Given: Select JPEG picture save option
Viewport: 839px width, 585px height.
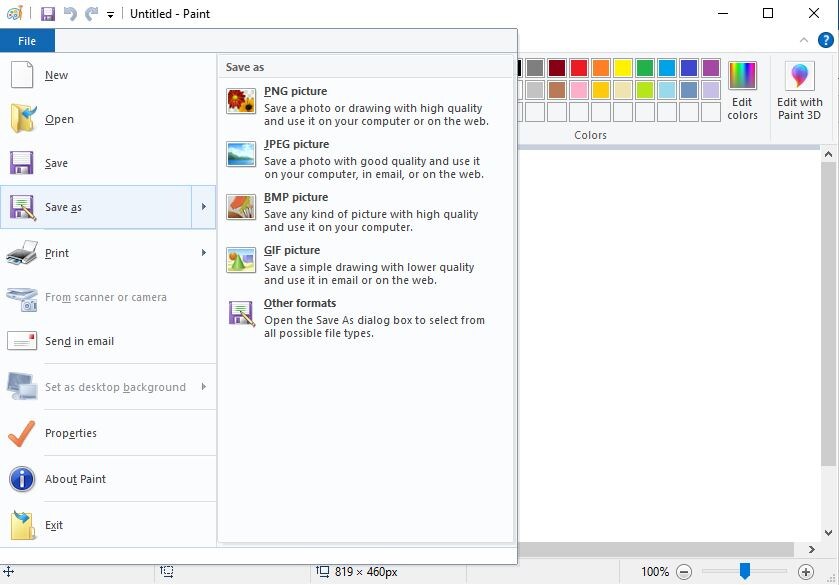Looking at the screenshot, I should pyautogui.click(x=365, y=158).
